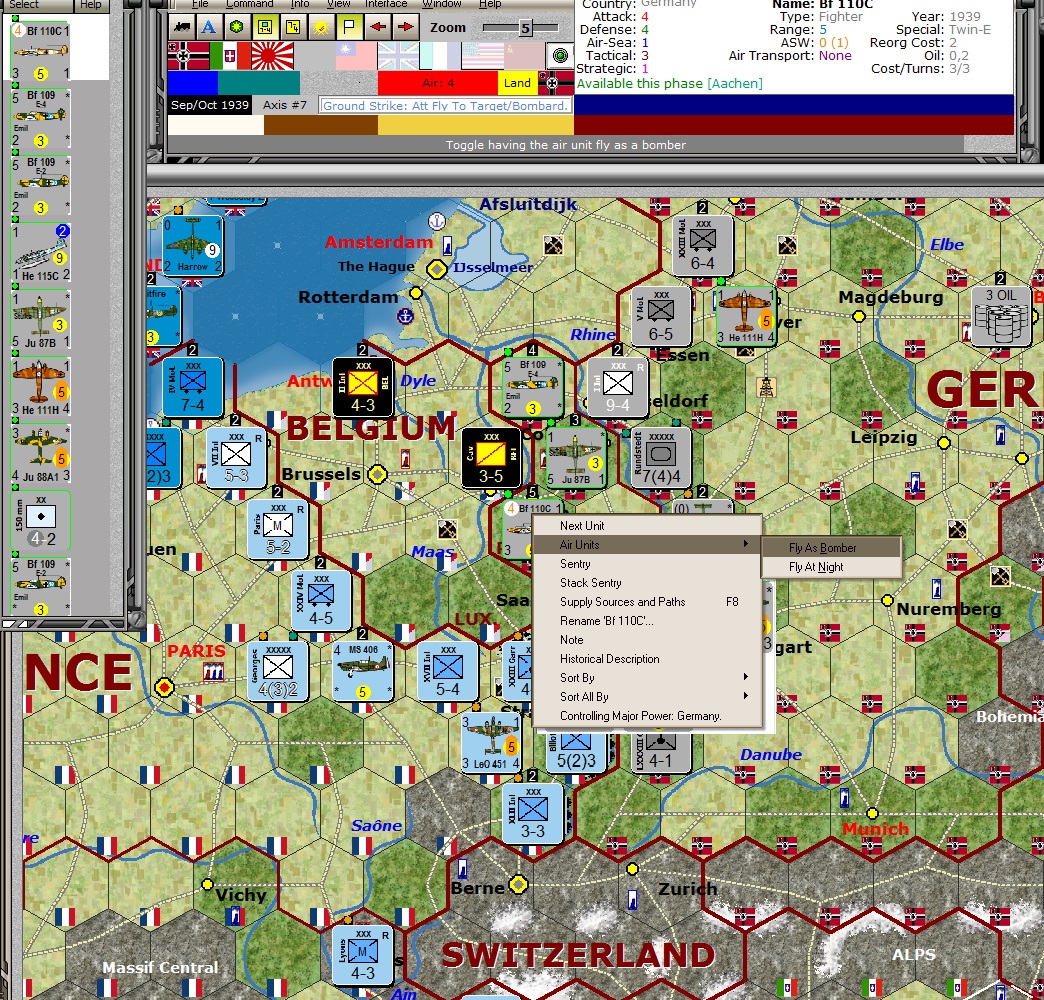Click the He 111H counter on the map
Viewport: 1044px width, 1000px height.
[x=746, y=316]
